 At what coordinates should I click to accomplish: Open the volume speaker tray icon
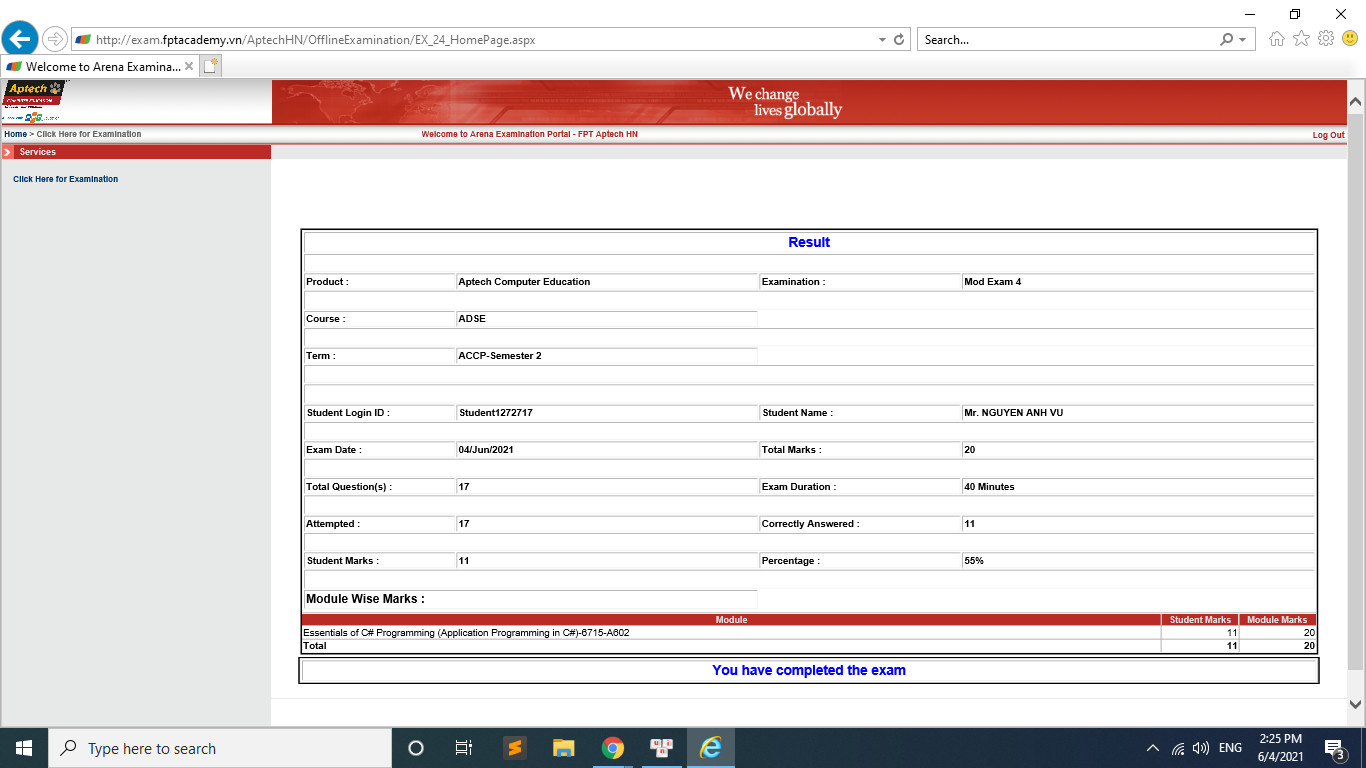[x=1201, y=748]
